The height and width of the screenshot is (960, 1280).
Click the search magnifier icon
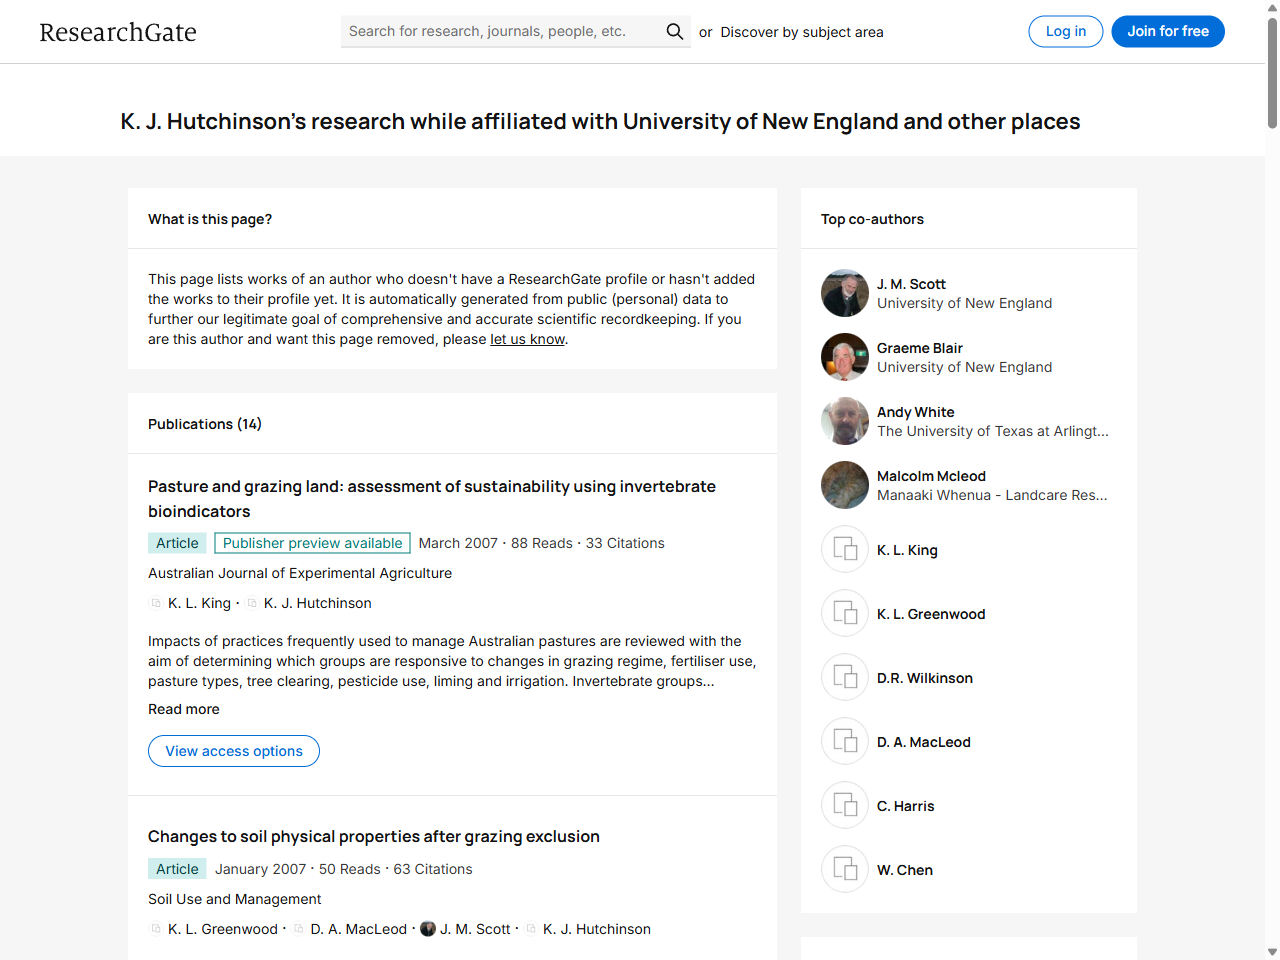[x=674, y=31]
